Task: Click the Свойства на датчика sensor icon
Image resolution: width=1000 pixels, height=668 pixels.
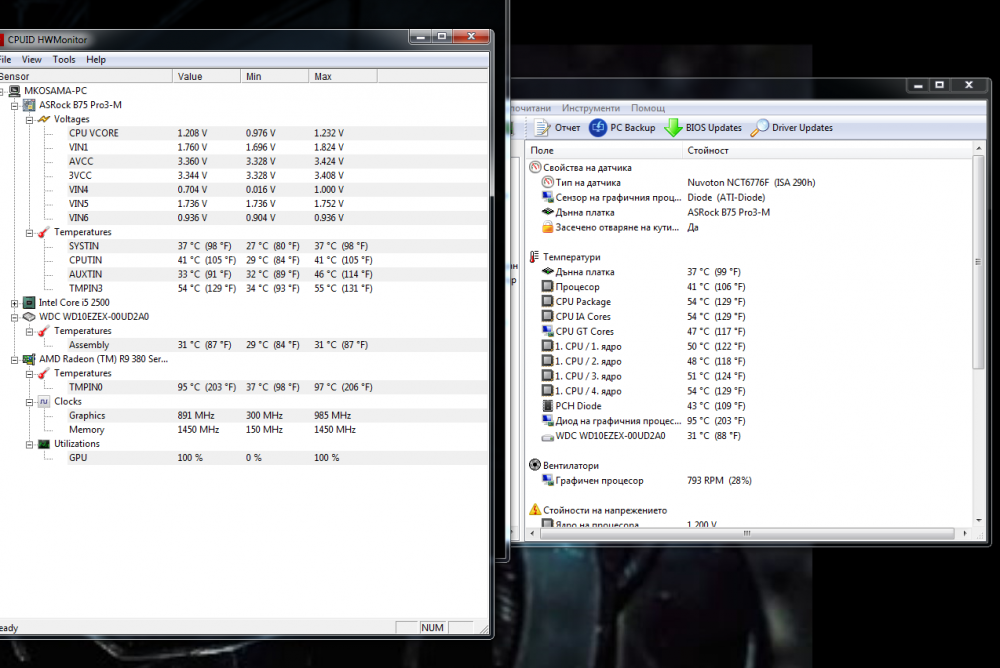Action: pyautogui.click(x=535, y=167)
